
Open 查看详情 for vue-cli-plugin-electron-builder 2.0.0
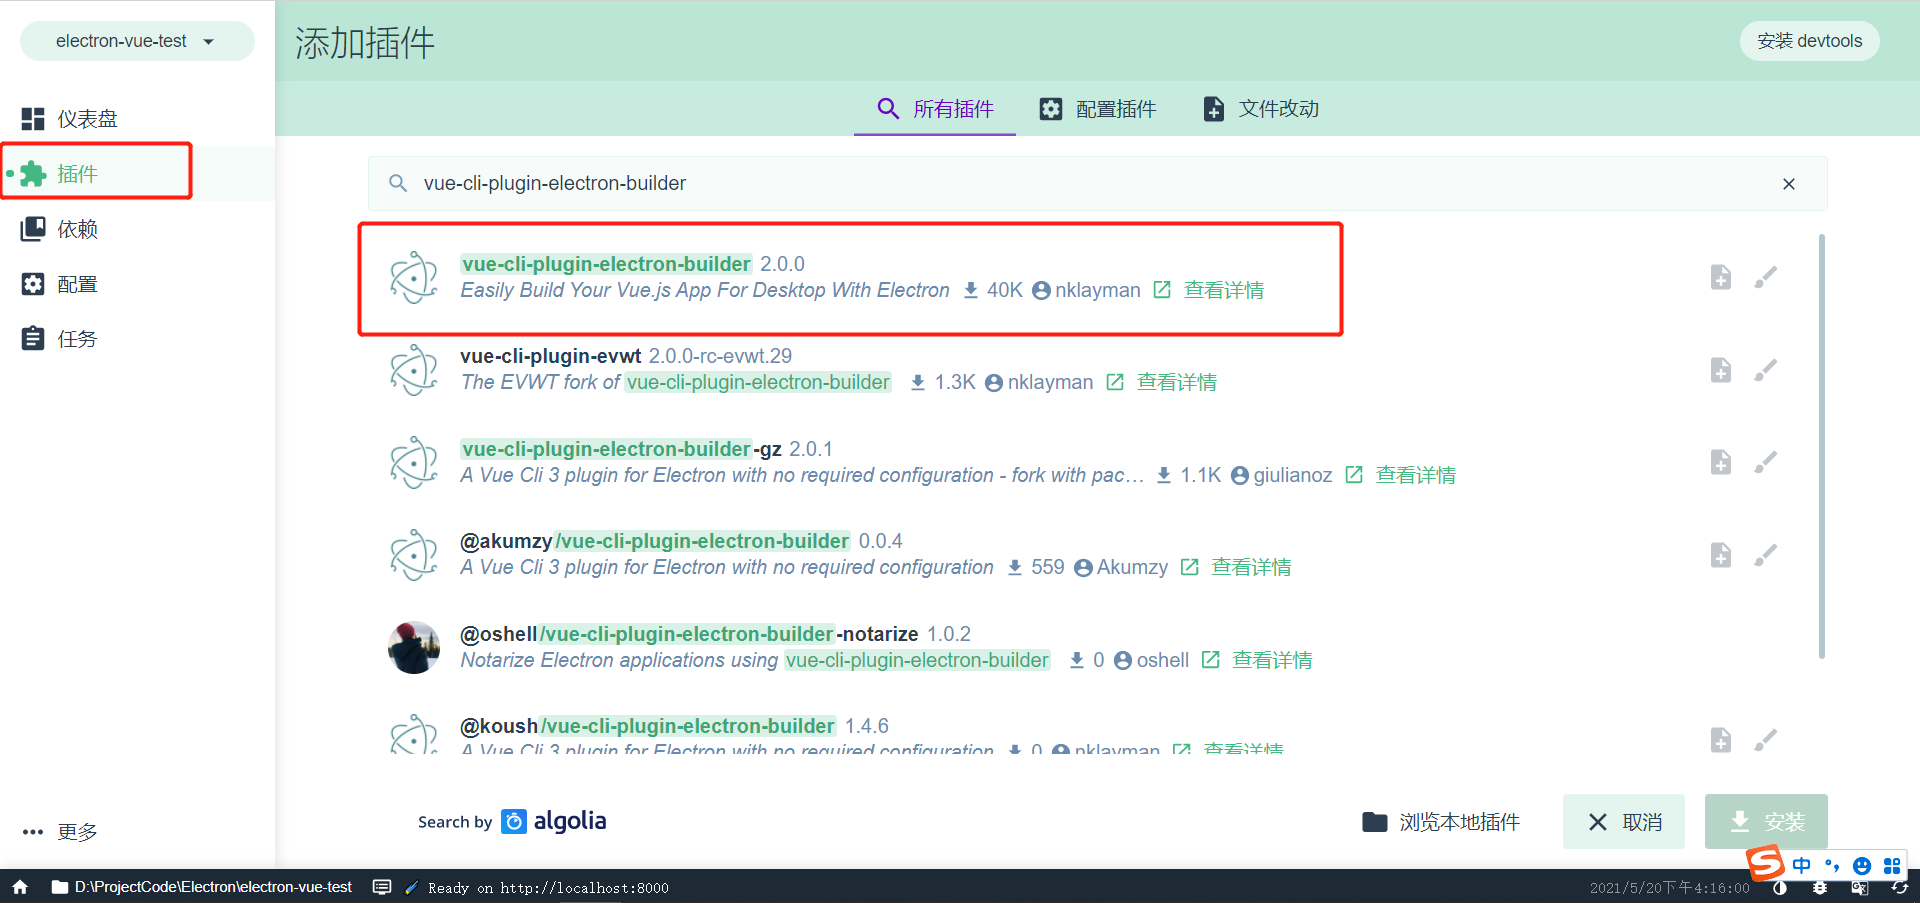tap(1224, 290)
